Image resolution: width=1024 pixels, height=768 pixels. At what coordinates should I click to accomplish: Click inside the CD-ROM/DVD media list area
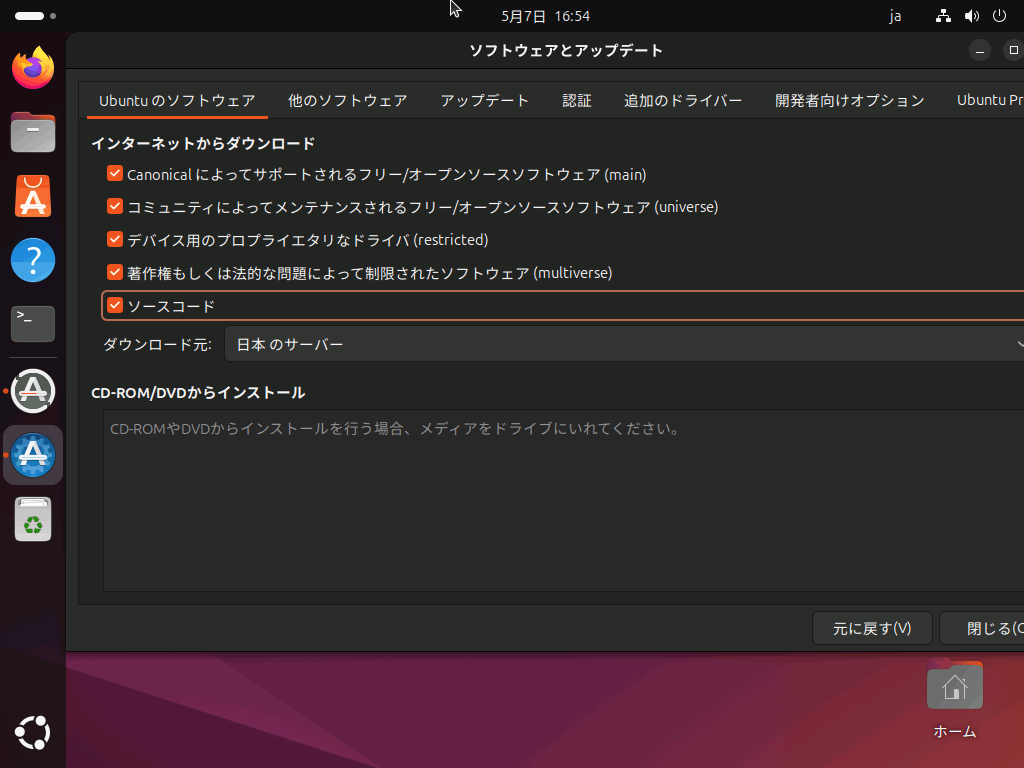564,500
